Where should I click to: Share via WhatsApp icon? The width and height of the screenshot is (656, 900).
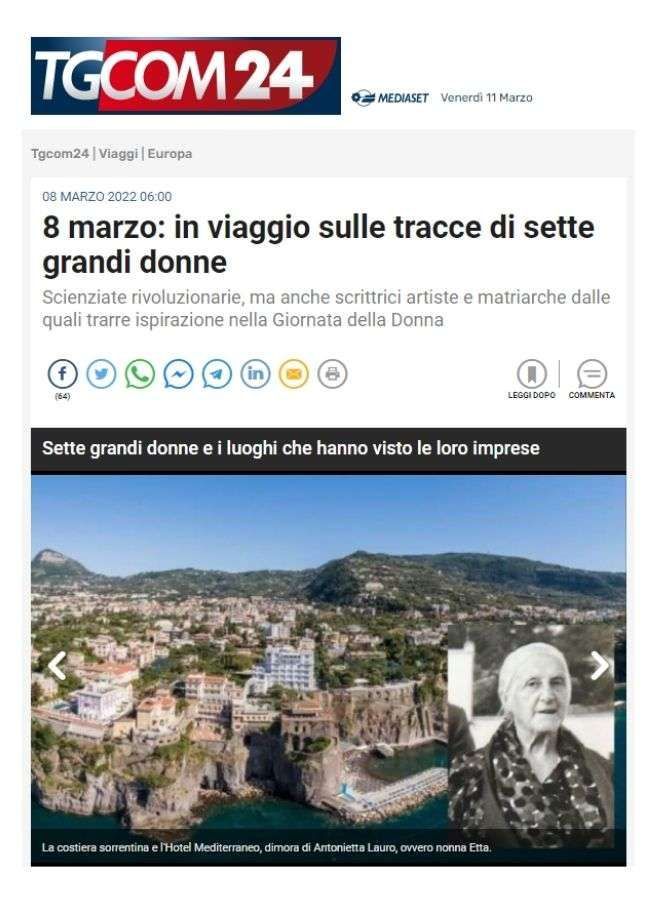(140, 374)
